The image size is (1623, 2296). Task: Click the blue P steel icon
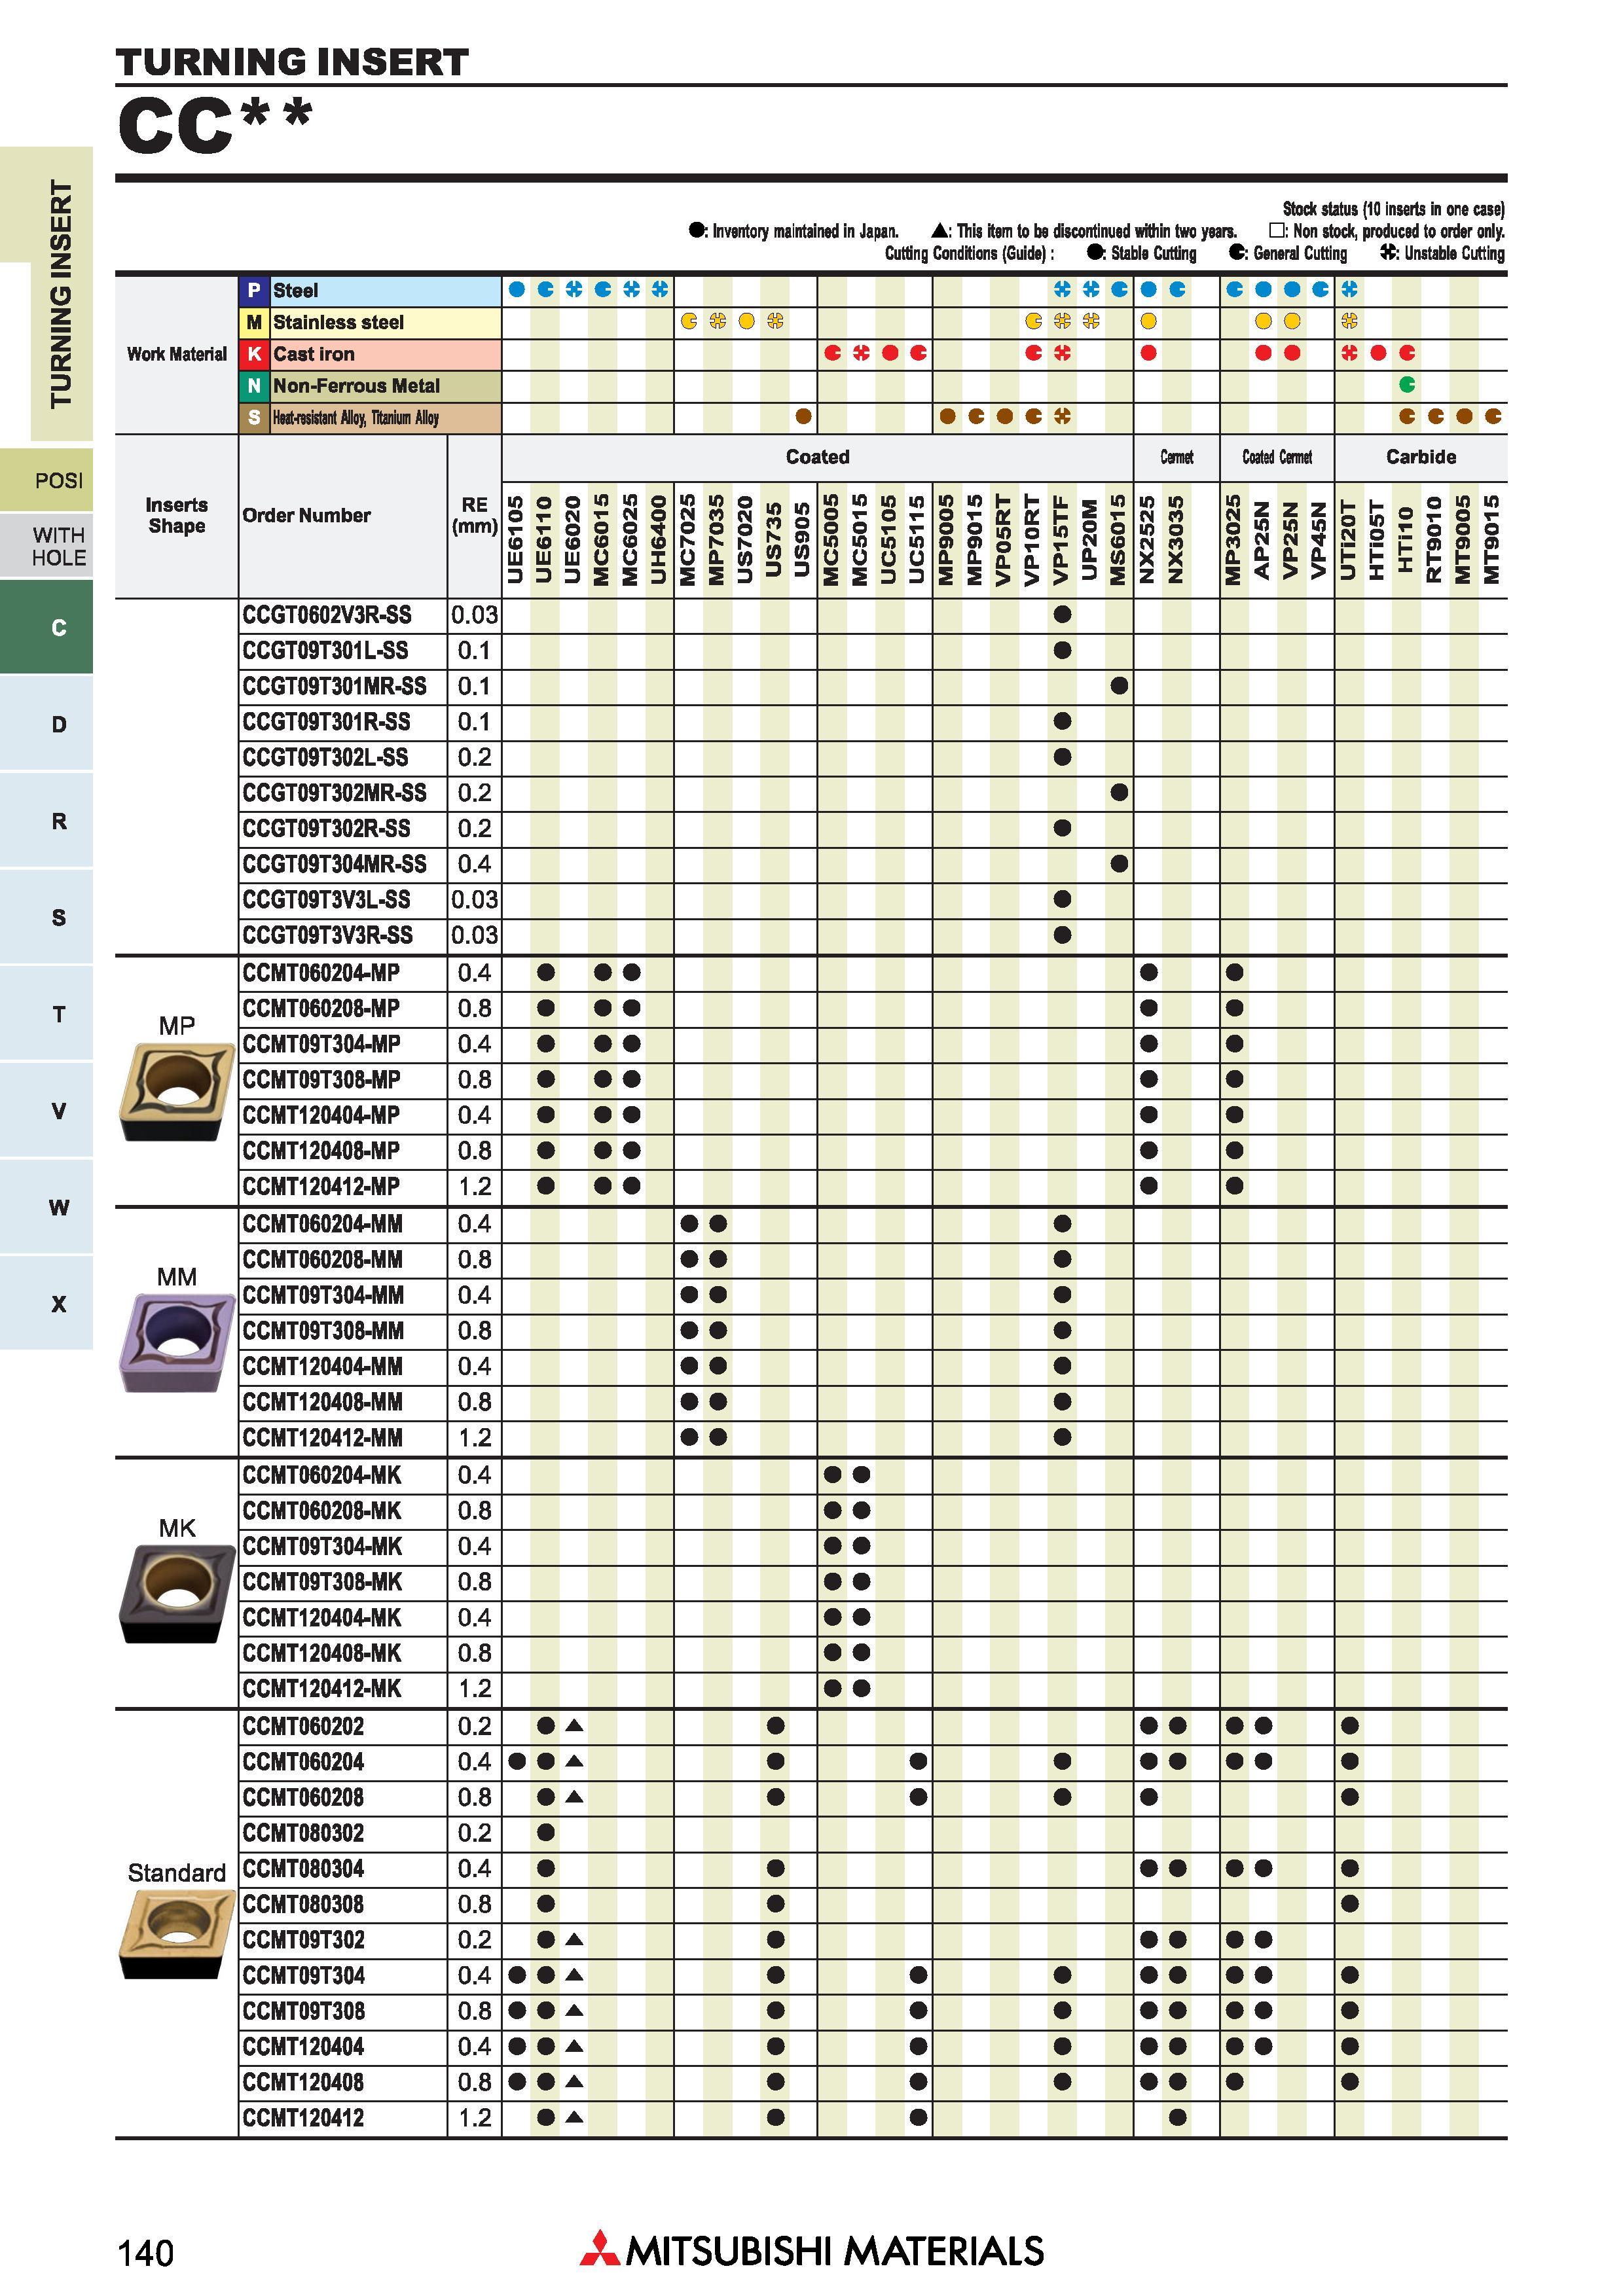tap(254, 291)
